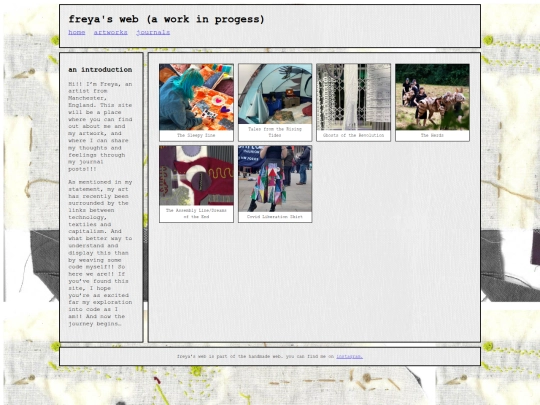Click 'The Sleepy Zine' caption text
The width and height of the screenshot is (540, 405).
click(x=196, y=135)
